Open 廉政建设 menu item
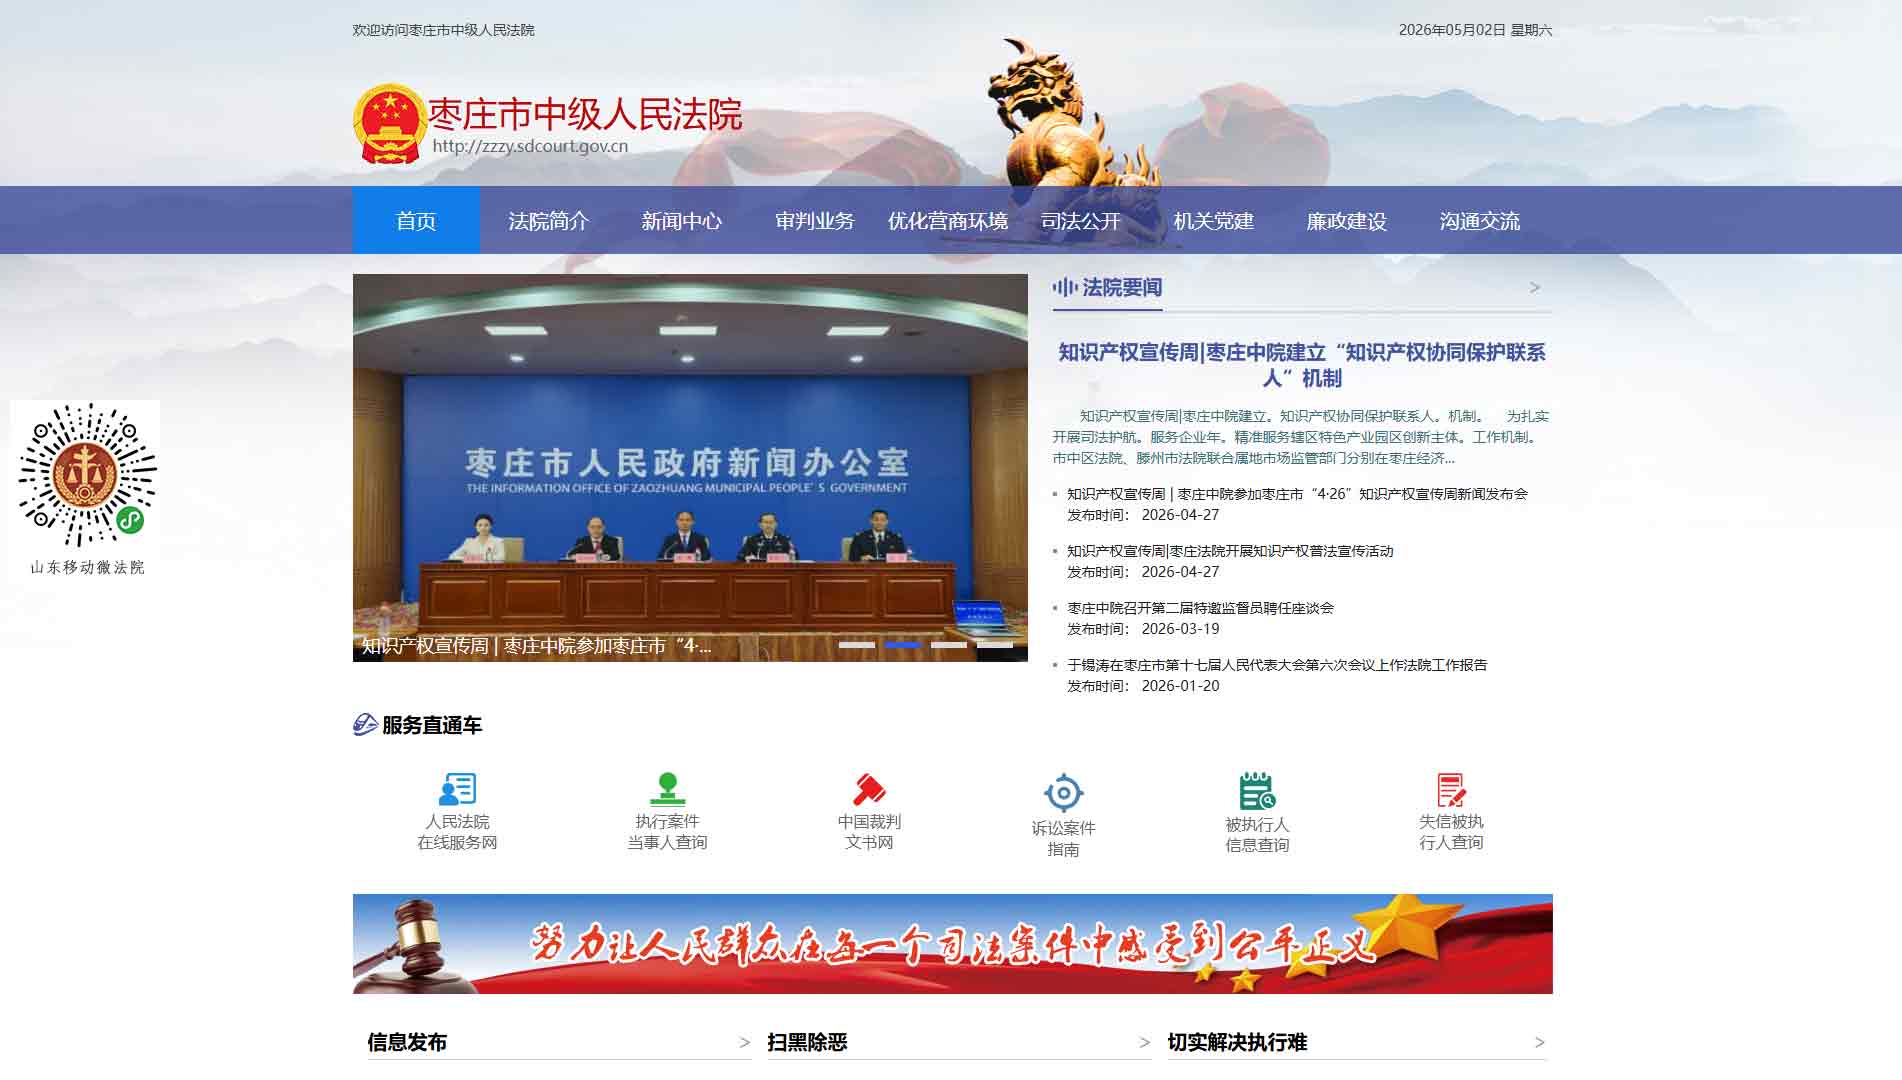Screen dimensions: 1902x1080 tap(1346, 220)
